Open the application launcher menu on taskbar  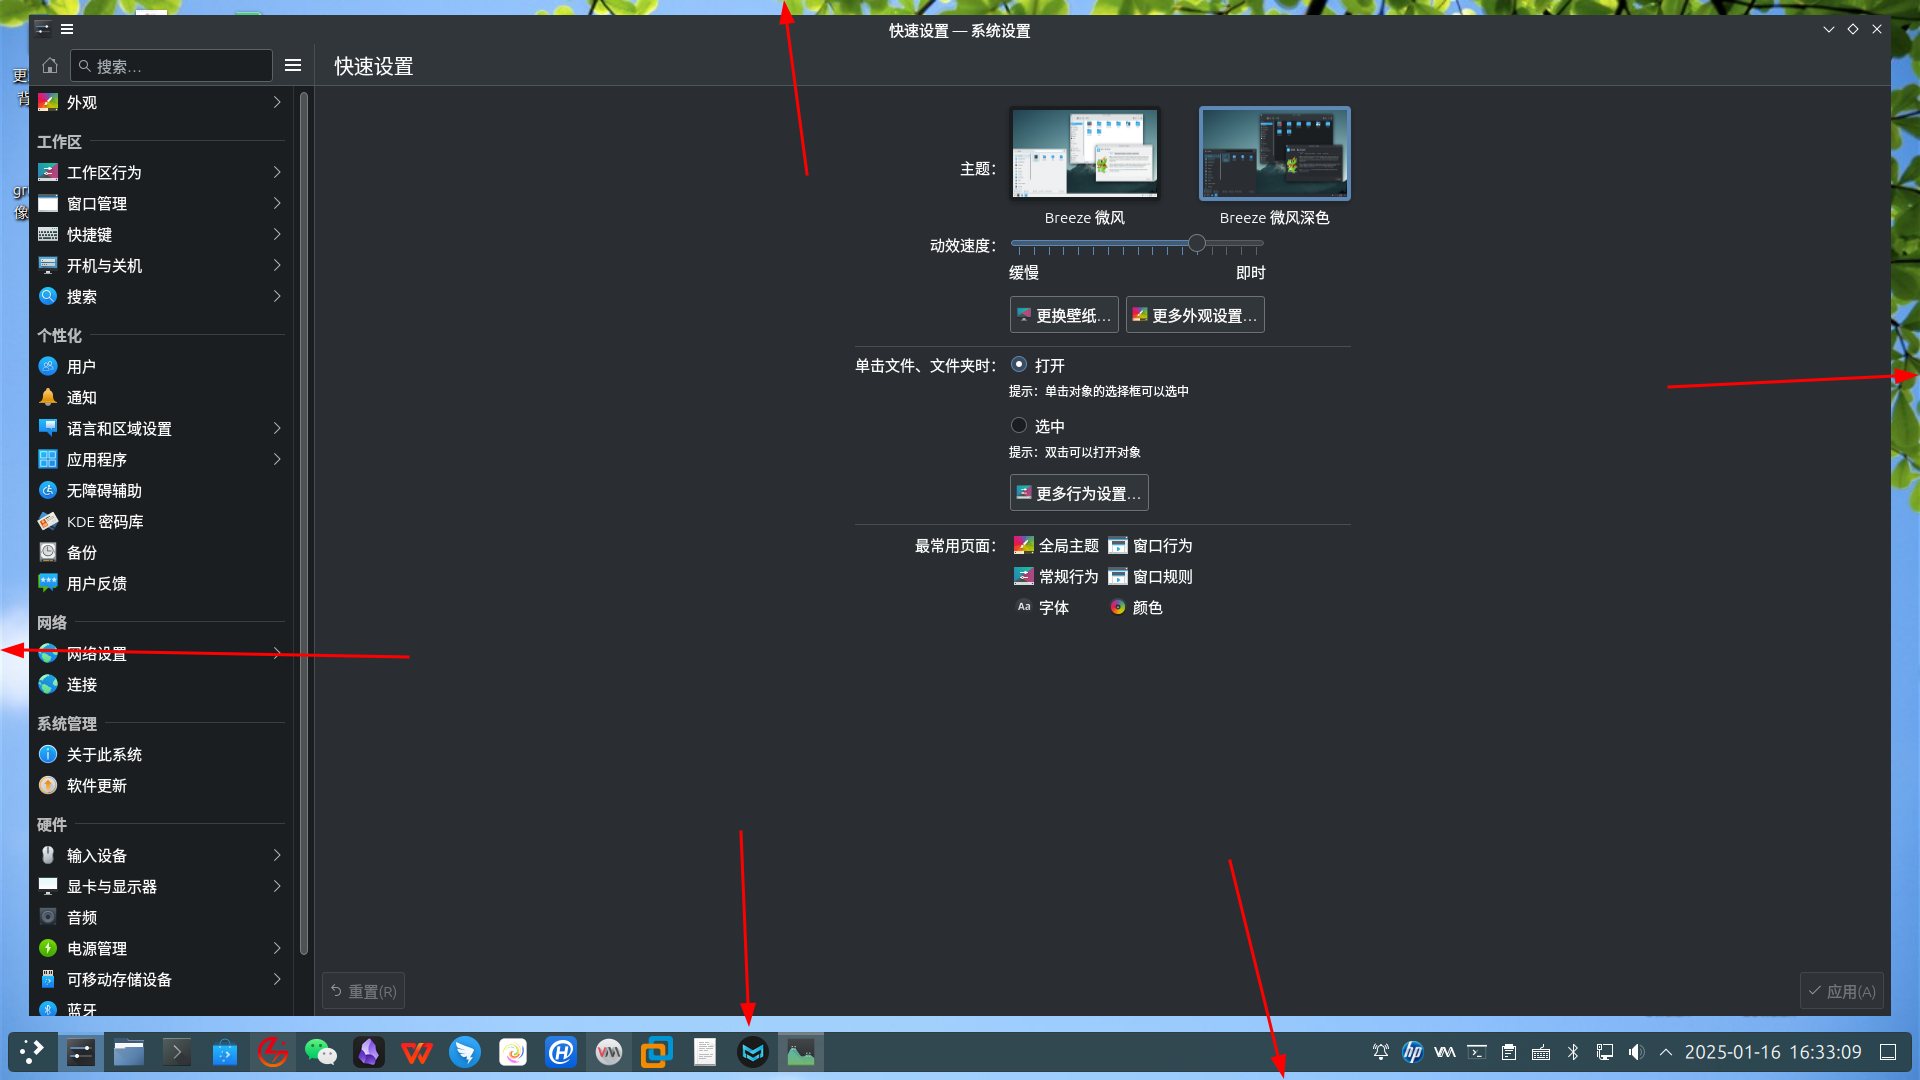pyautogui.click(x=33, y=1052)
